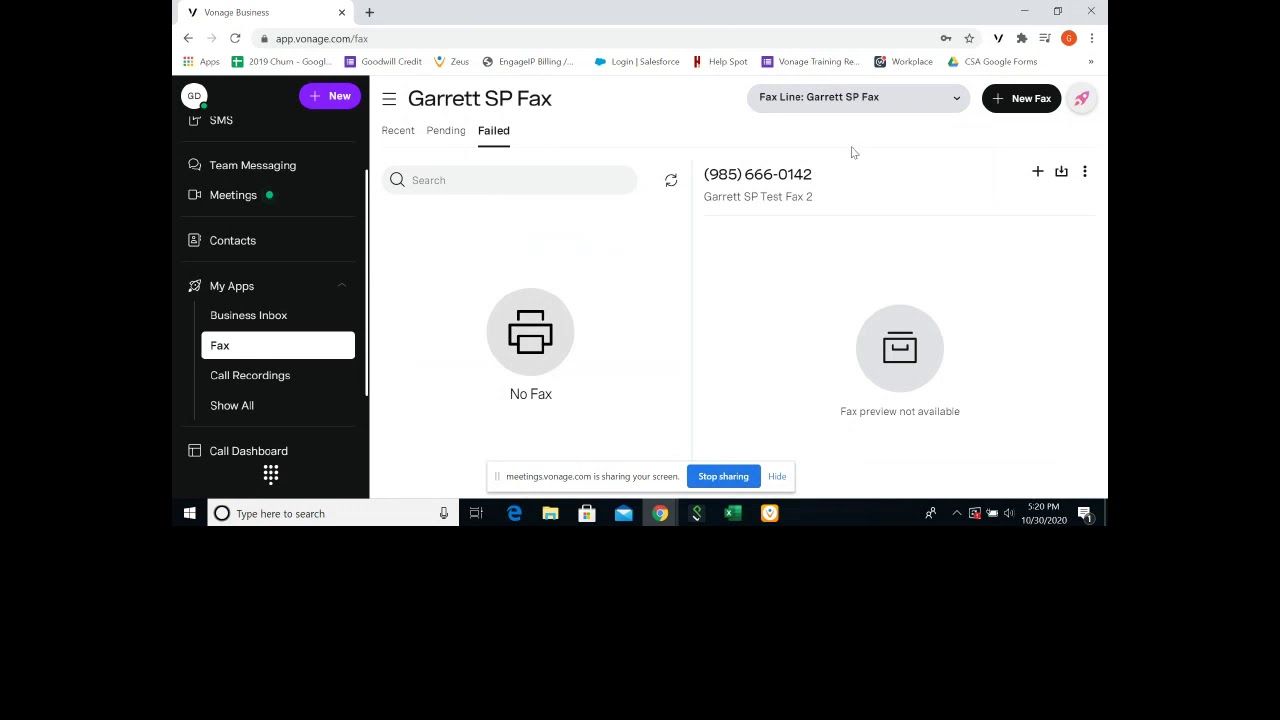Image resolution: width=1280 pixels, height=720 pixels.
Task: Open the hamburger menu icon
Action: pos(389,99)
